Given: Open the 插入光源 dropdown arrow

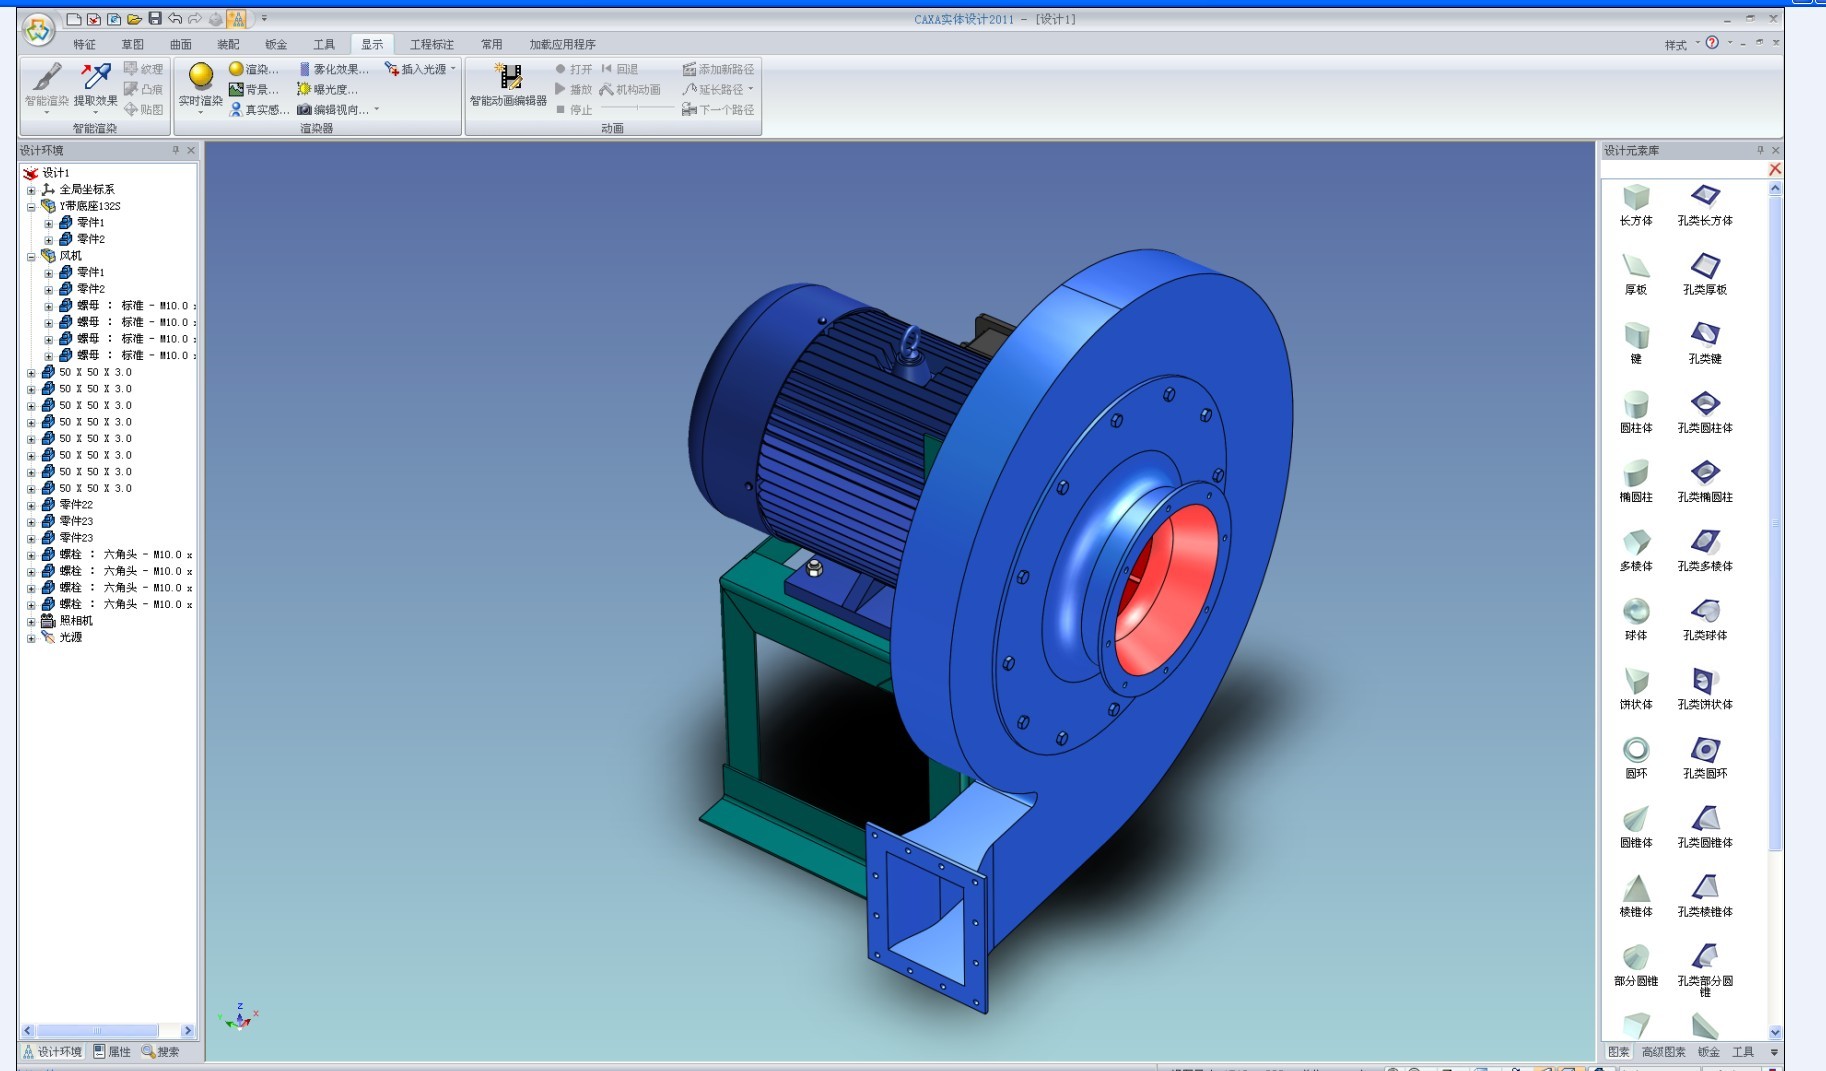Looking at the screenshot, I should coord(453,69).
